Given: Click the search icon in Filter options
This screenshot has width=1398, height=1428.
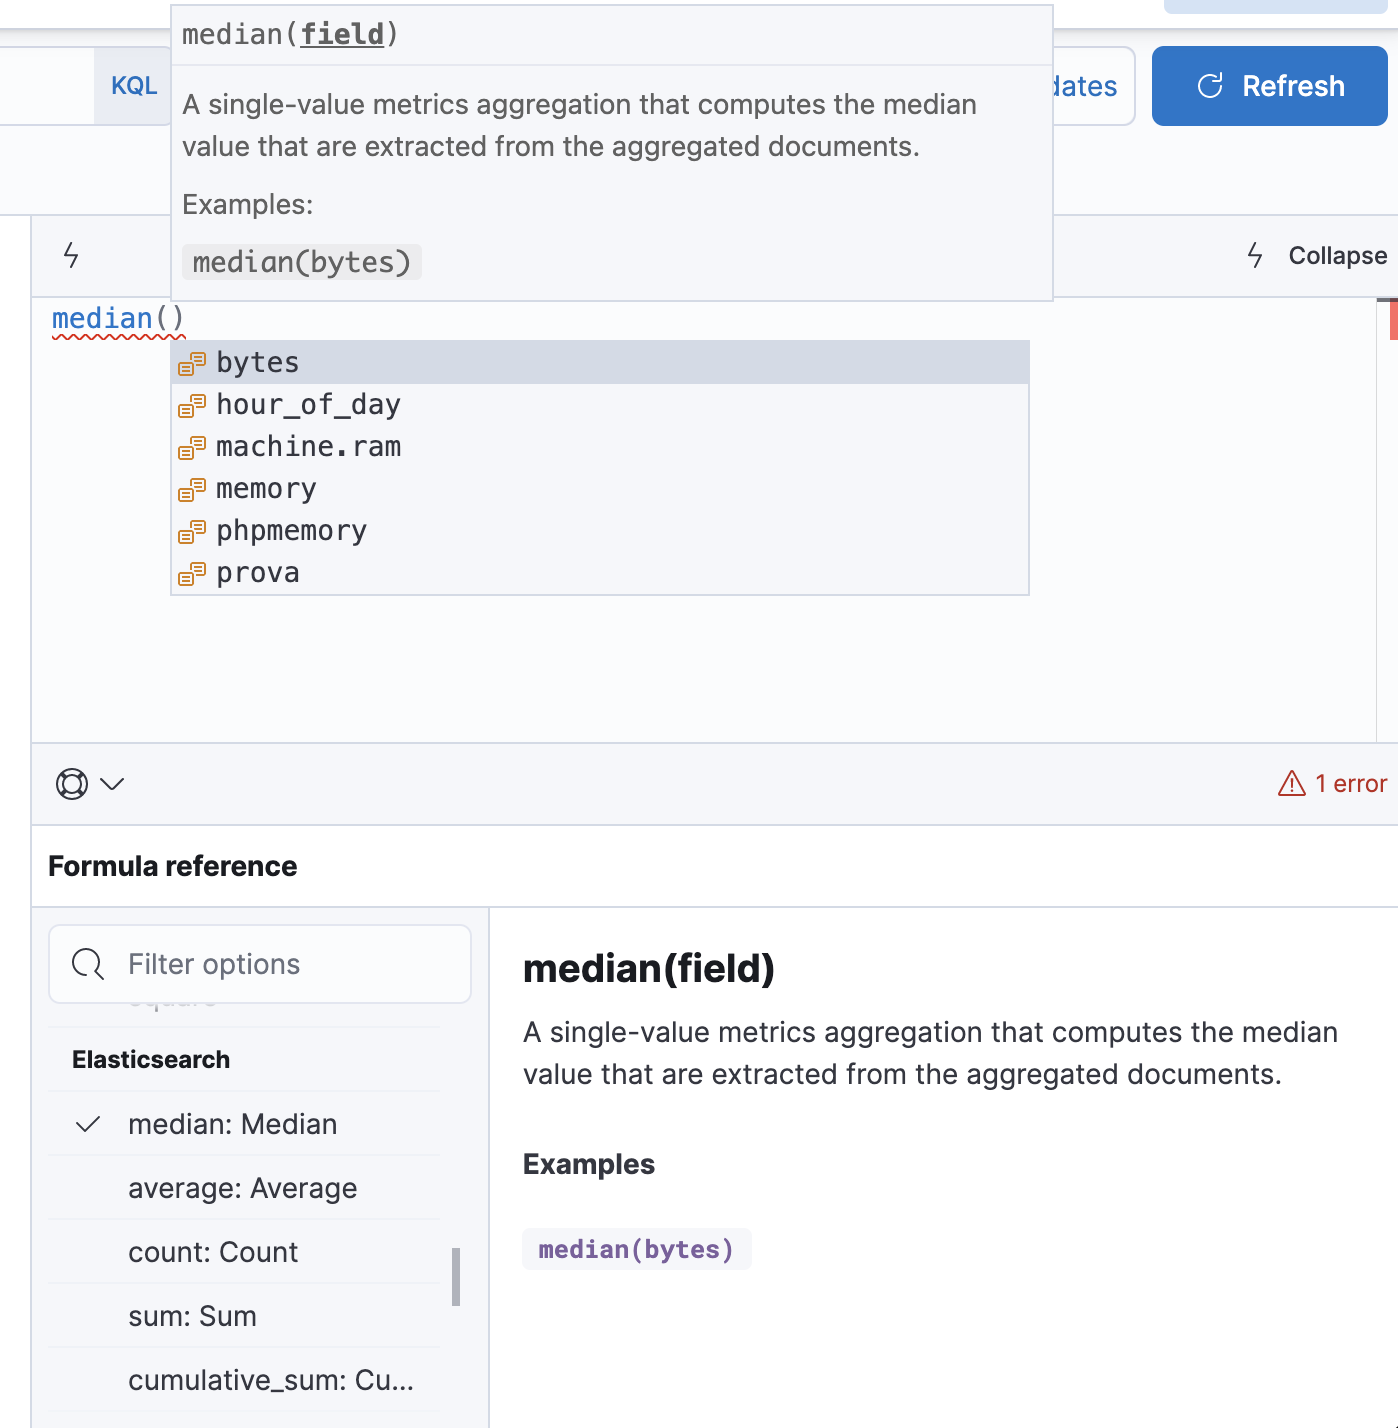Looking at the screenshot, I should click(x=88, y=964).
